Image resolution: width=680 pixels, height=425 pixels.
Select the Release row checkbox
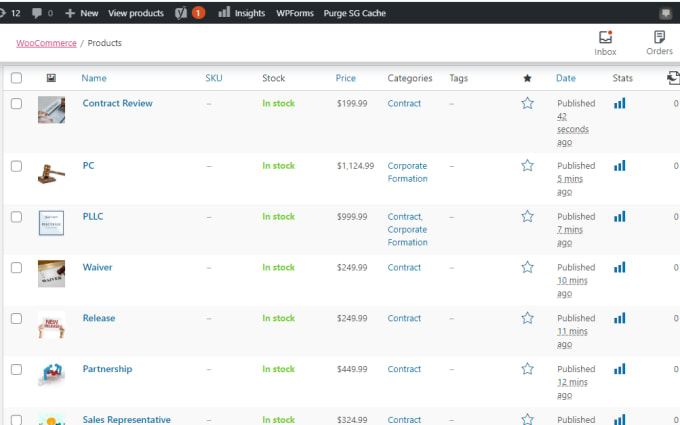pyautogui.click(x=16, y=318)
